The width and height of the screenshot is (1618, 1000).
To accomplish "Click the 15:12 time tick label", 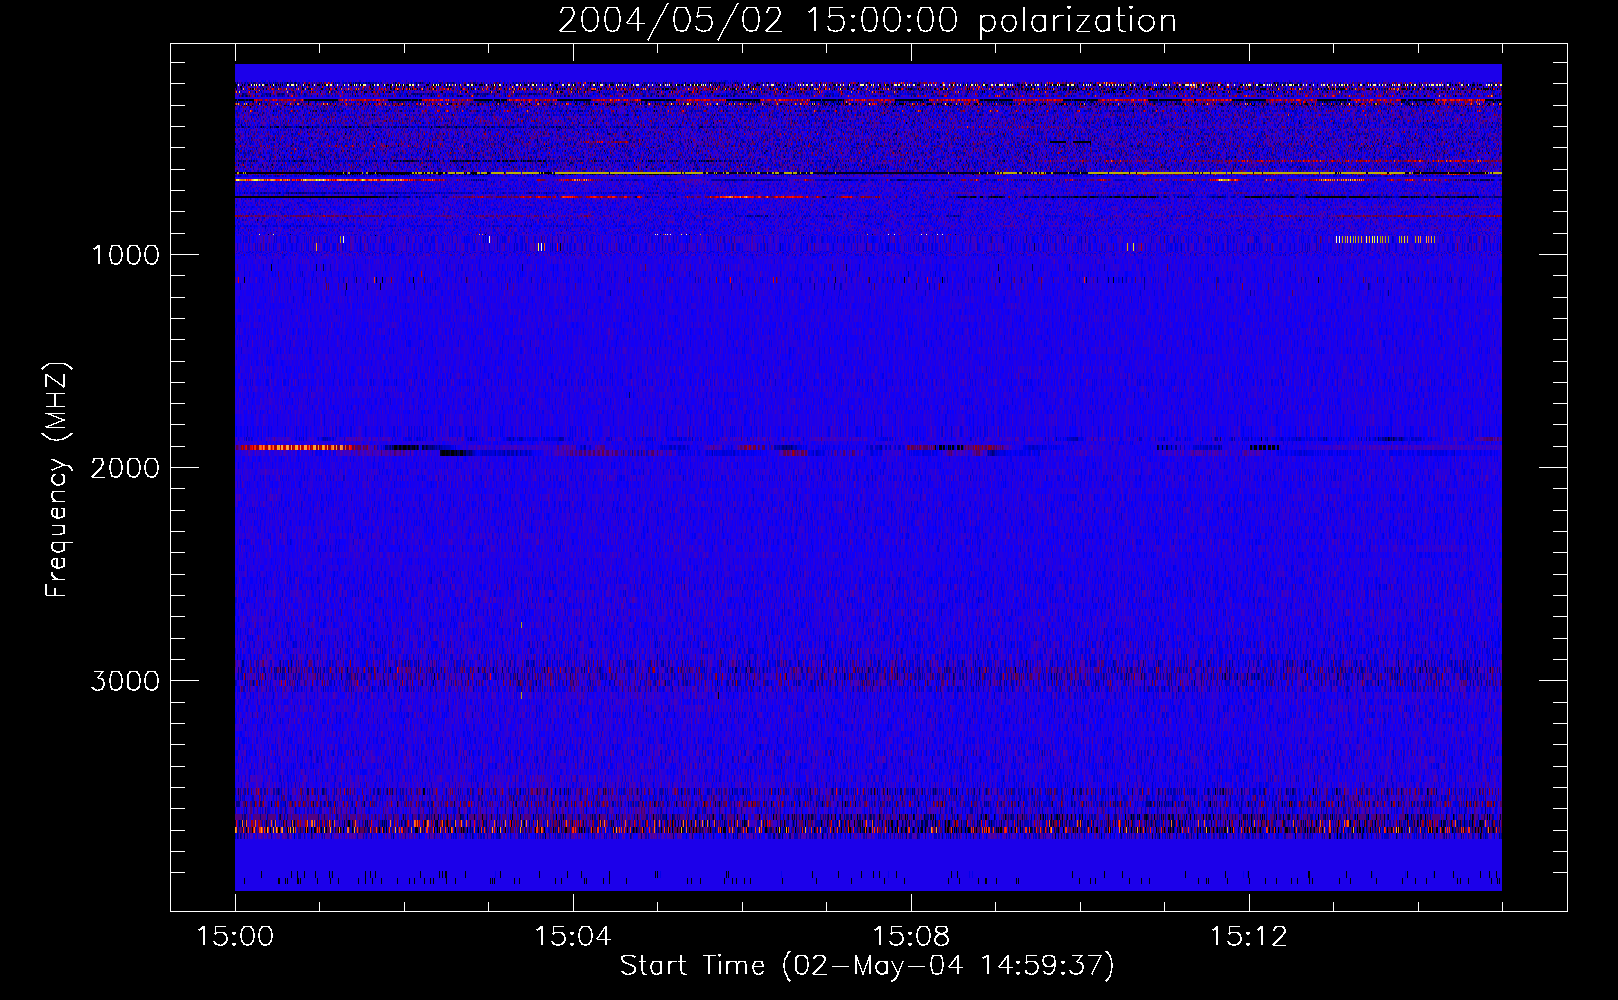I will [x=1248, y=937].
